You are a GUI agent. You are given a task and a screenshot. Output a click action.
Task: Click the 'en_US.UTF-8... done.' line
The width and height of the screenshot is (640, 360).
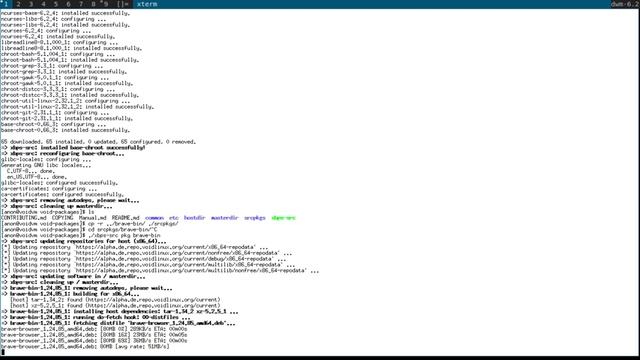37,177
